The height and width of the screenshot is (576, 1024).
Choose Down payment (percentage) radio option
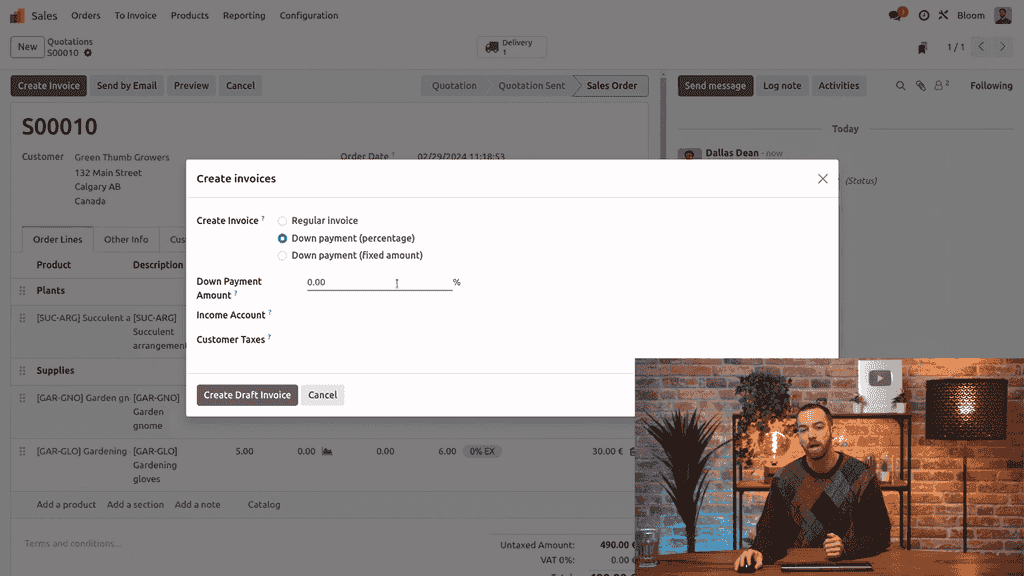coord(282,239)
